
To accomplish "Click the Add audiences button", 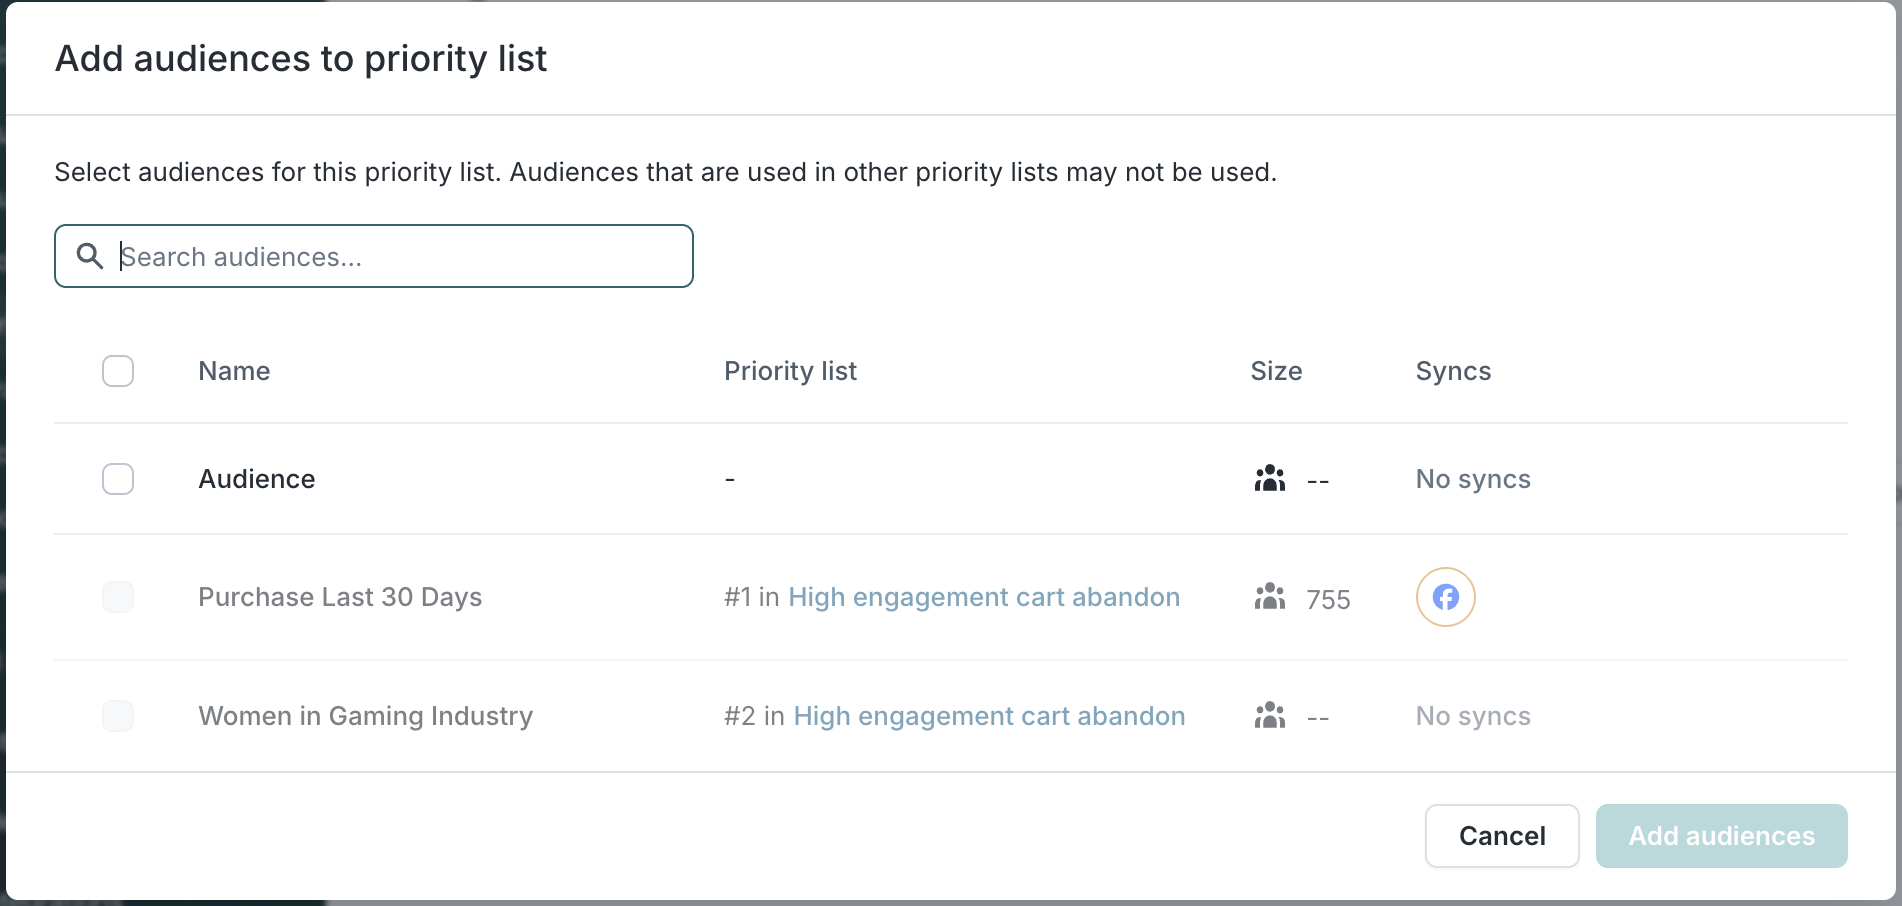I will click(1721, 836).
